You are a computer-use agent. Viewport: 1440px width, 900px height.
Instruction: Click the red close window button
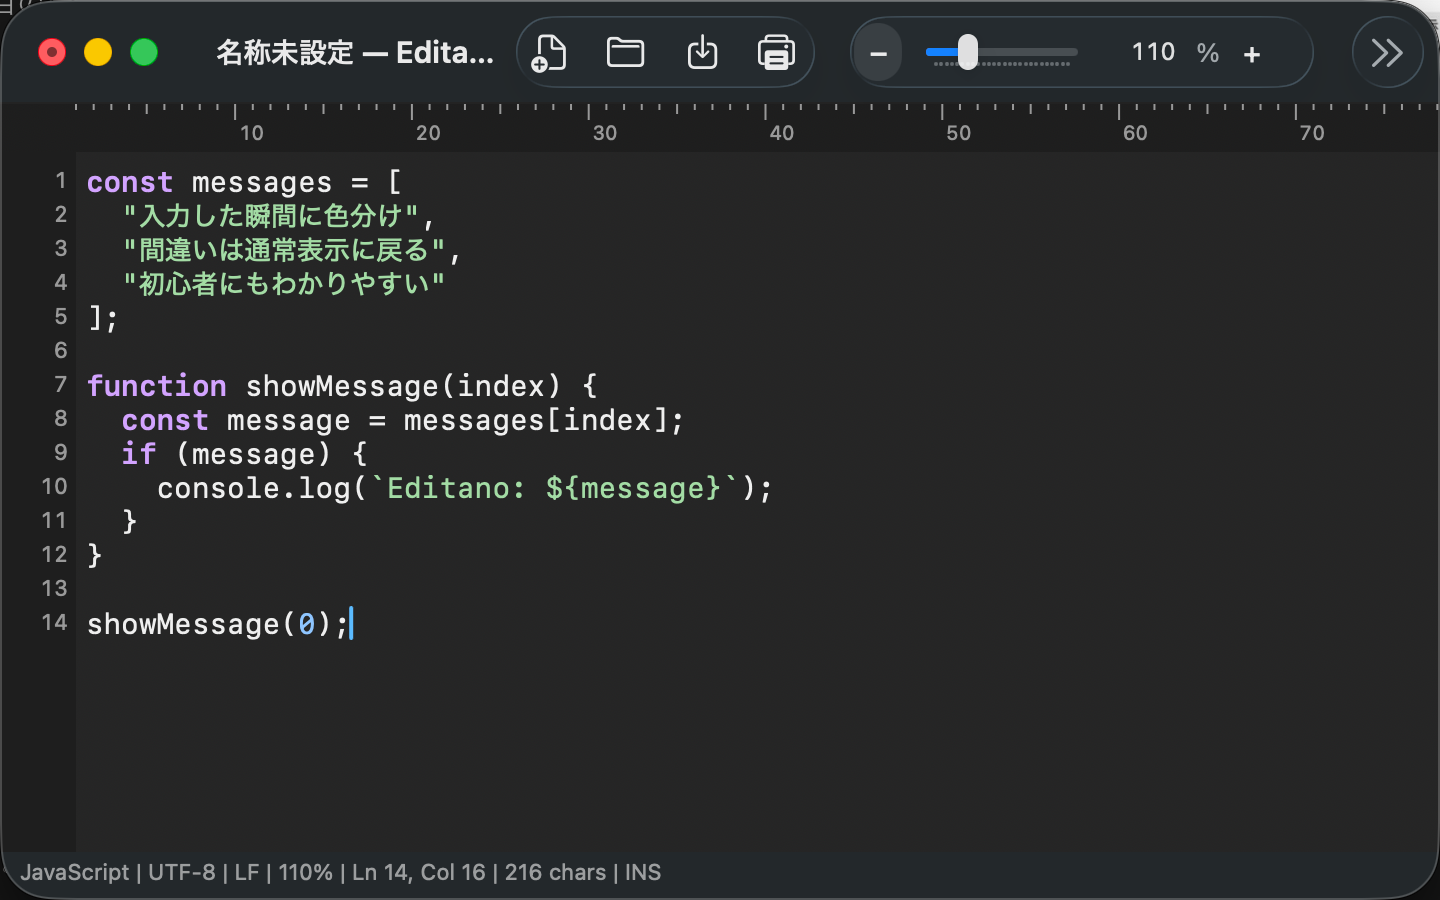[x=52, y=52]
